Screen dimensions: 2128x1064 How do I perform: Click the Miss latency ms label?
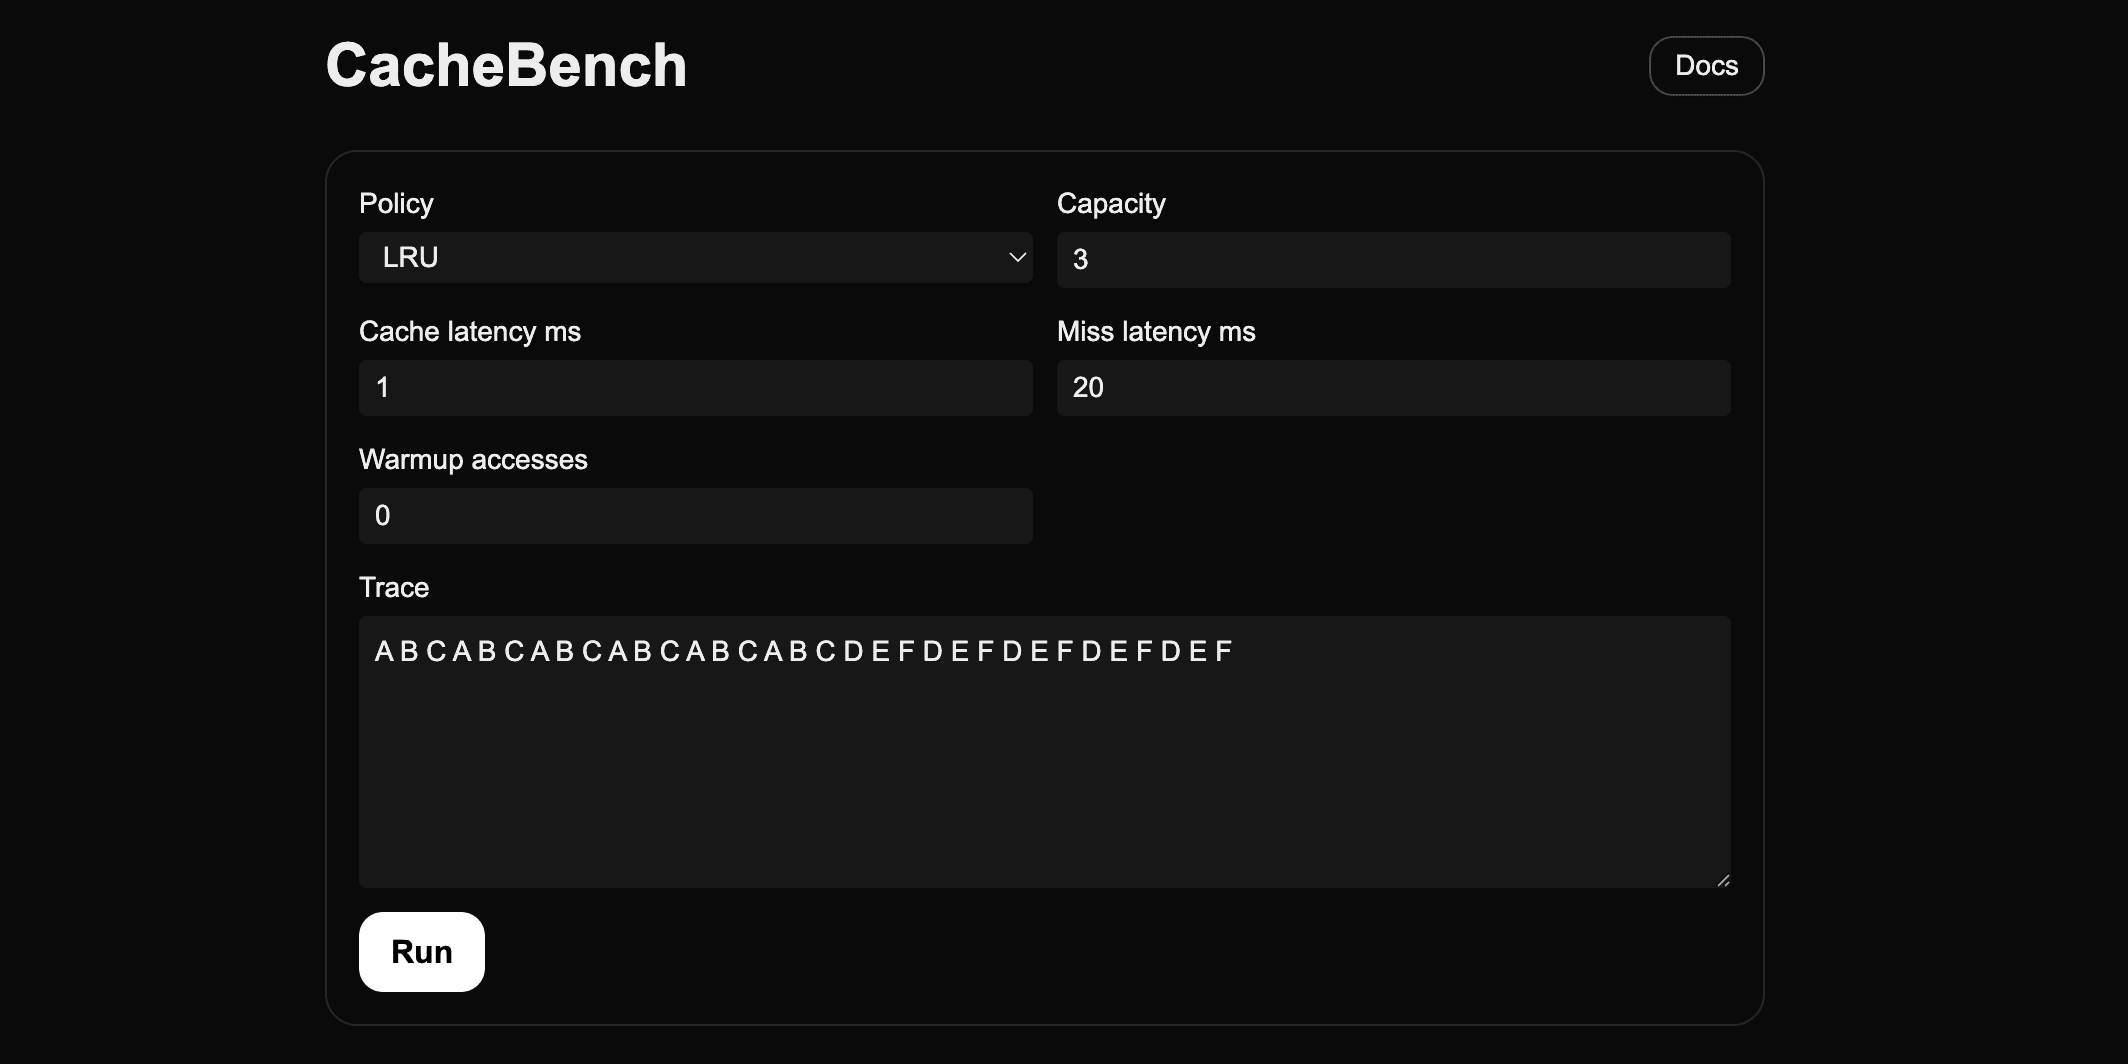pyautogui.click(x=1156, y=331)
